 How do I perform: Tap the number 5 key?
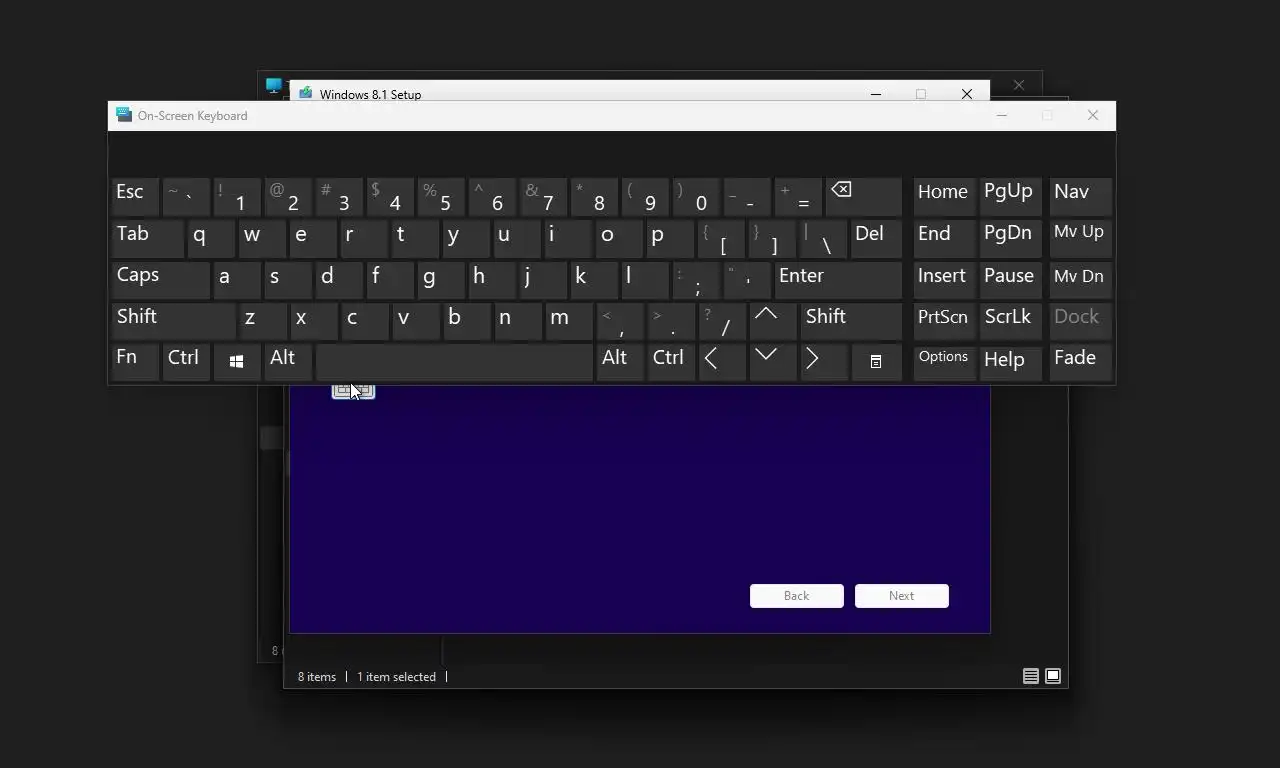coord(441,197)
